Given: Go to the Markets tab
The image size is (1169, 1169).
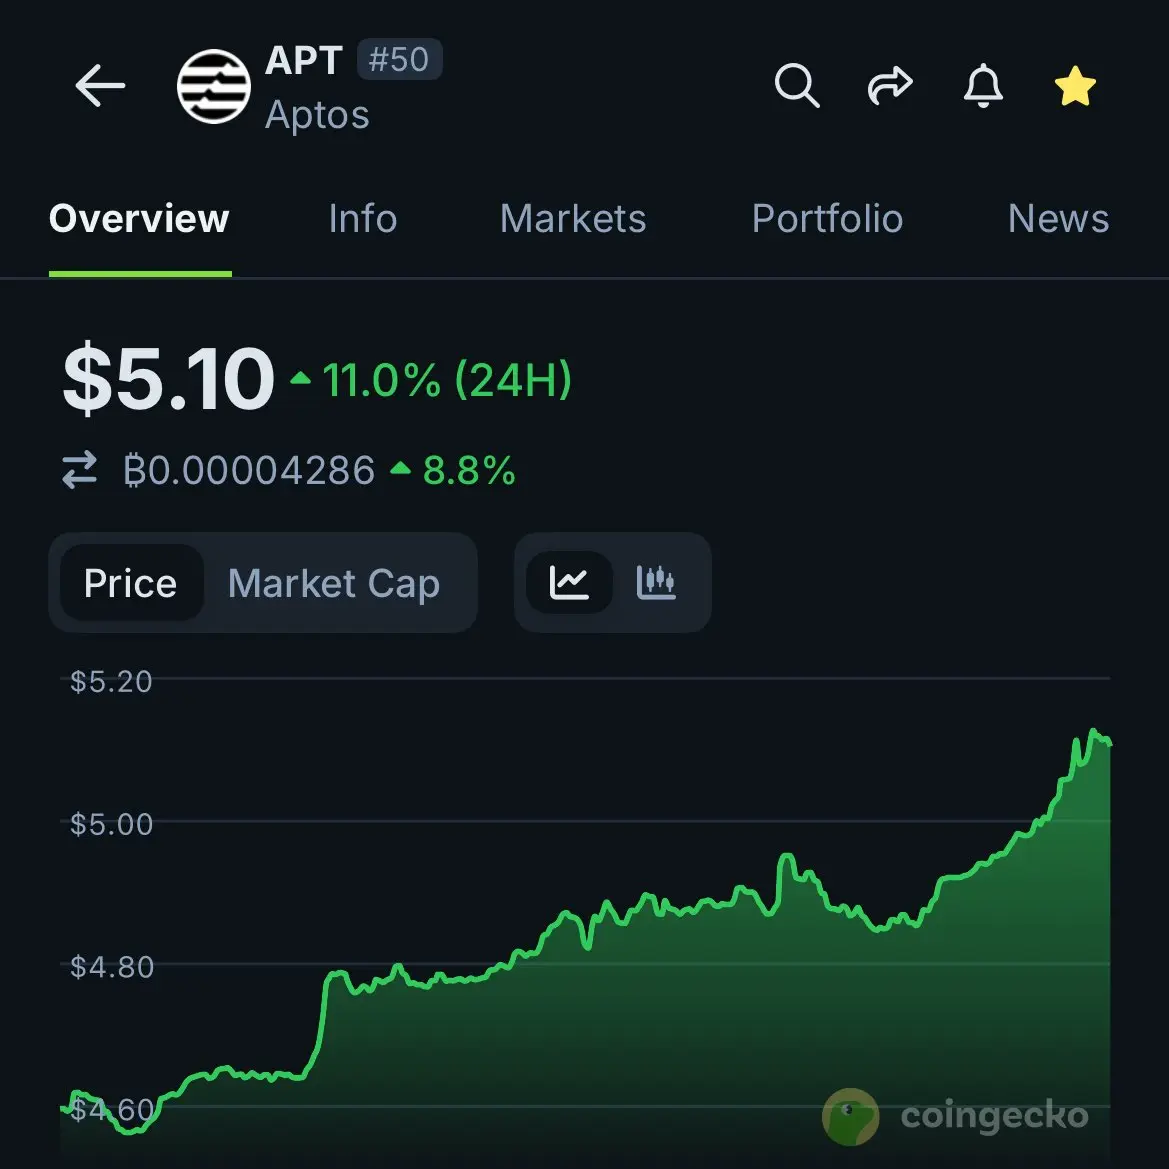Looking at the screenshot, I should pyautogui.click(x=573, y=219).
